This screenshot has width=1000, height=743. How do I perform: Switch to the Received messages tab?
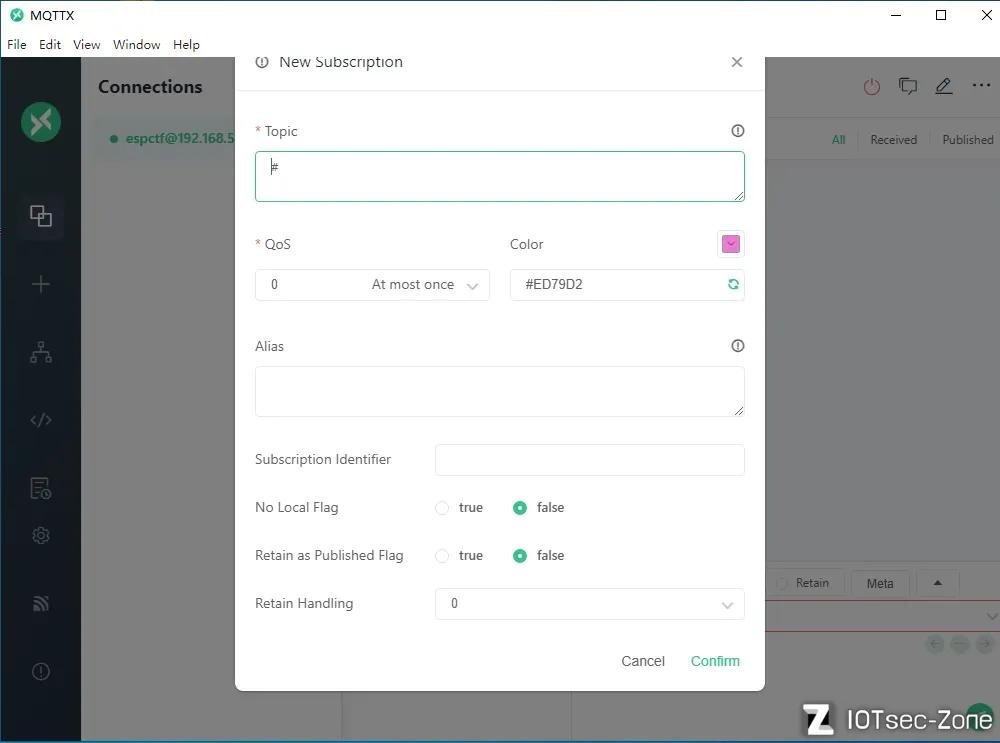tap(893, 140)
